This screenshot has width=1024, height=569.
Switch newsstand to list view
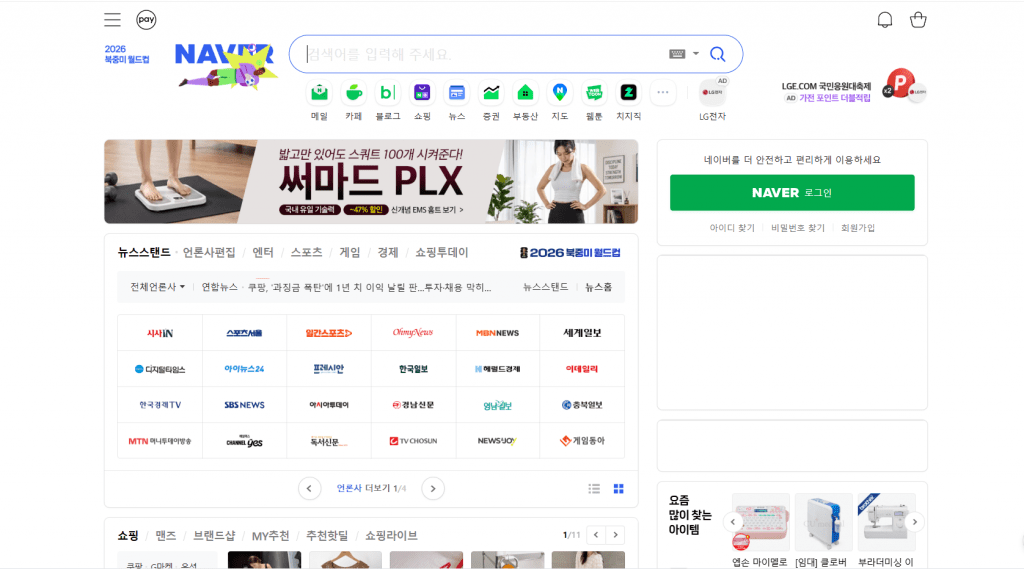pyautogui.click(x=594, y=489)
